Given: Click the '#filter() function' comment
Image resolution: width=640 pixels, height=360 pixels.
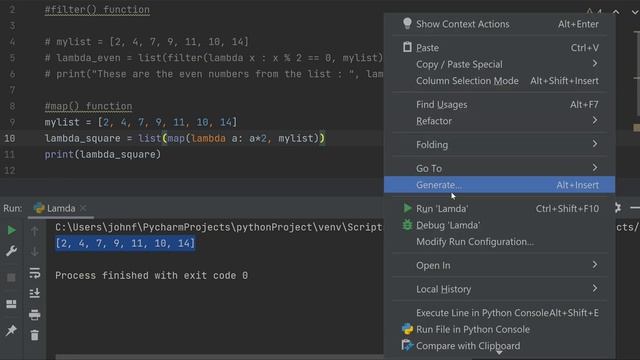Looking at the screenshot, I should (x=97, y=9).
